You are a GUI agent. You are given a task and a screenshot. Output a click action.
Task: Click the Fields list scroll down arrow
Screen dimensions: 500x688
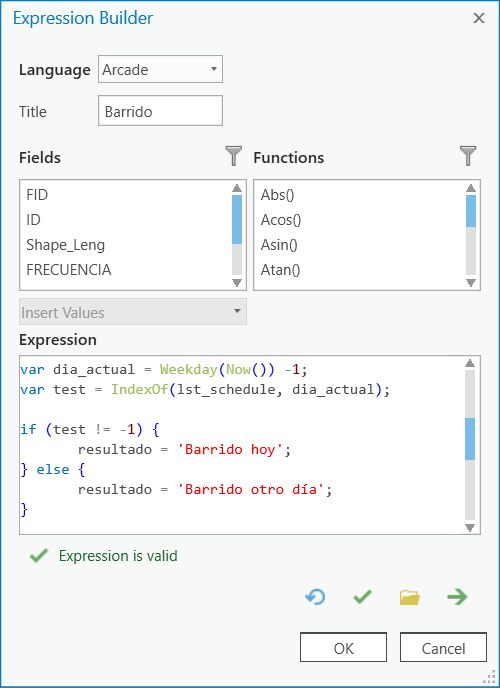[237, 282]
